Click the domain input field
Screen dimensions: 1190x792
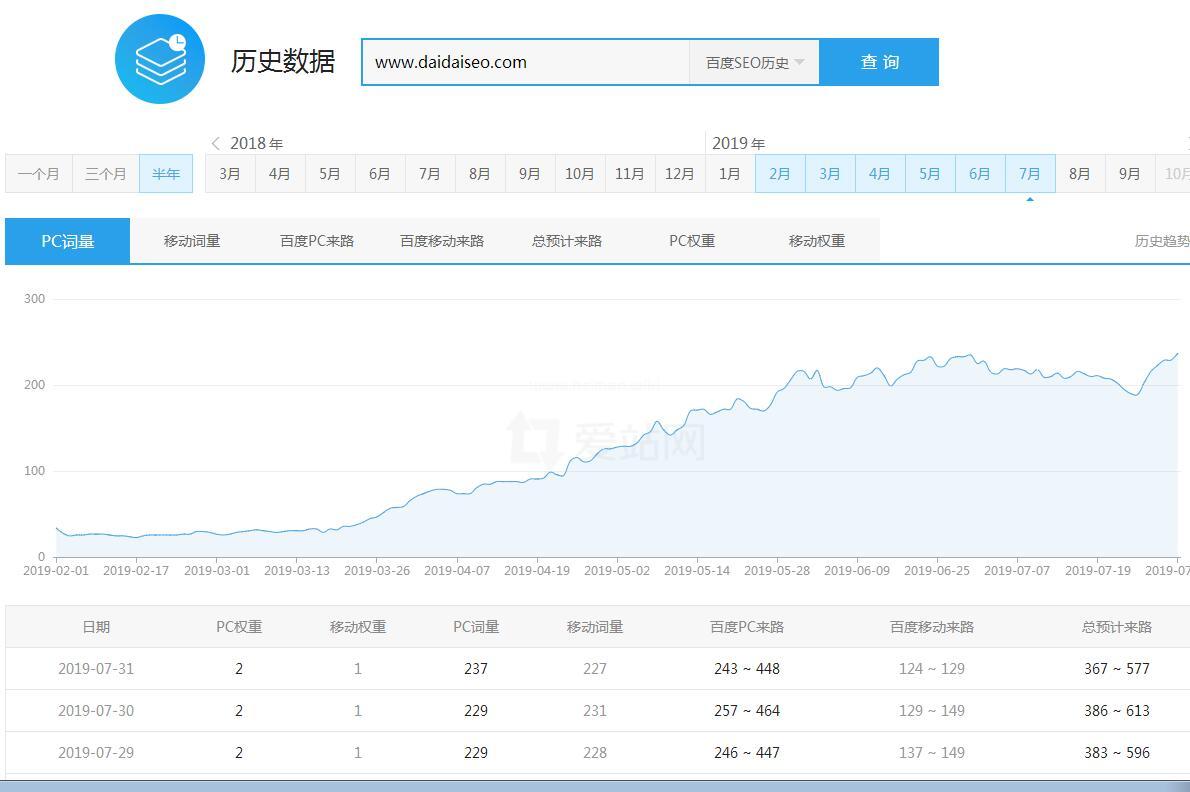click(525, 62)
